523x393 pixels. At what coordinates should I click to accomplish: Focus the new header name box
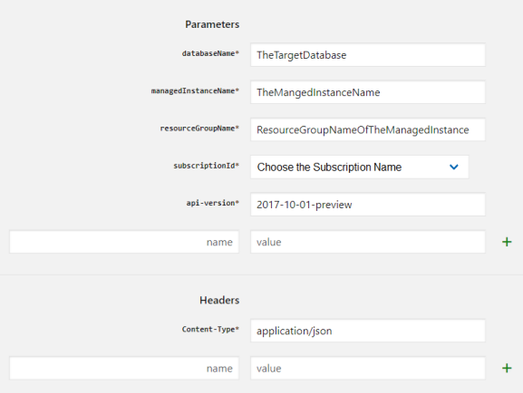(x=124, y=368)
